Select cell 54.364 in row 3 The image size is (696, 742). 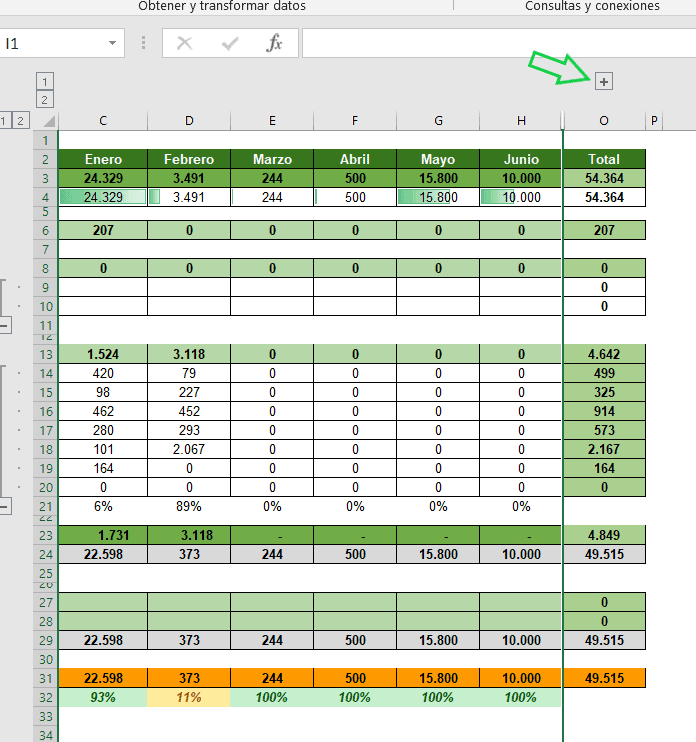click(x=604, y=178)
